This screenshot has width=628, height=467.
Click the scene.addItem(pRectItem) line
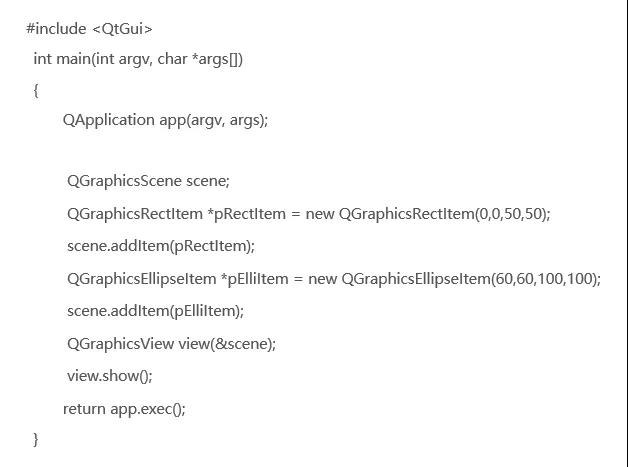(161, 246)
